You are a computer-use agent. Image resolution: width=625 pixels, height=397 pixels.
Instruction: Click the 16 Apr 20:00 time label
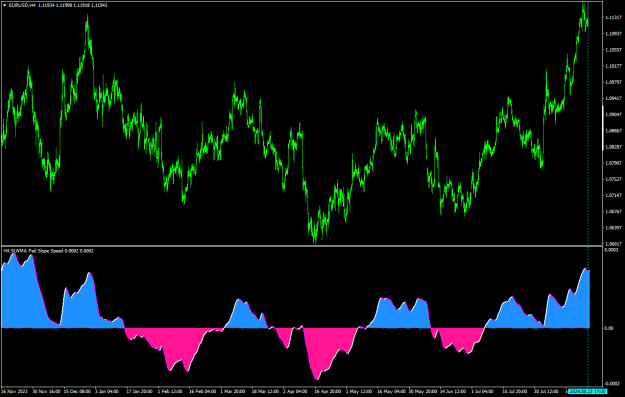328,391
